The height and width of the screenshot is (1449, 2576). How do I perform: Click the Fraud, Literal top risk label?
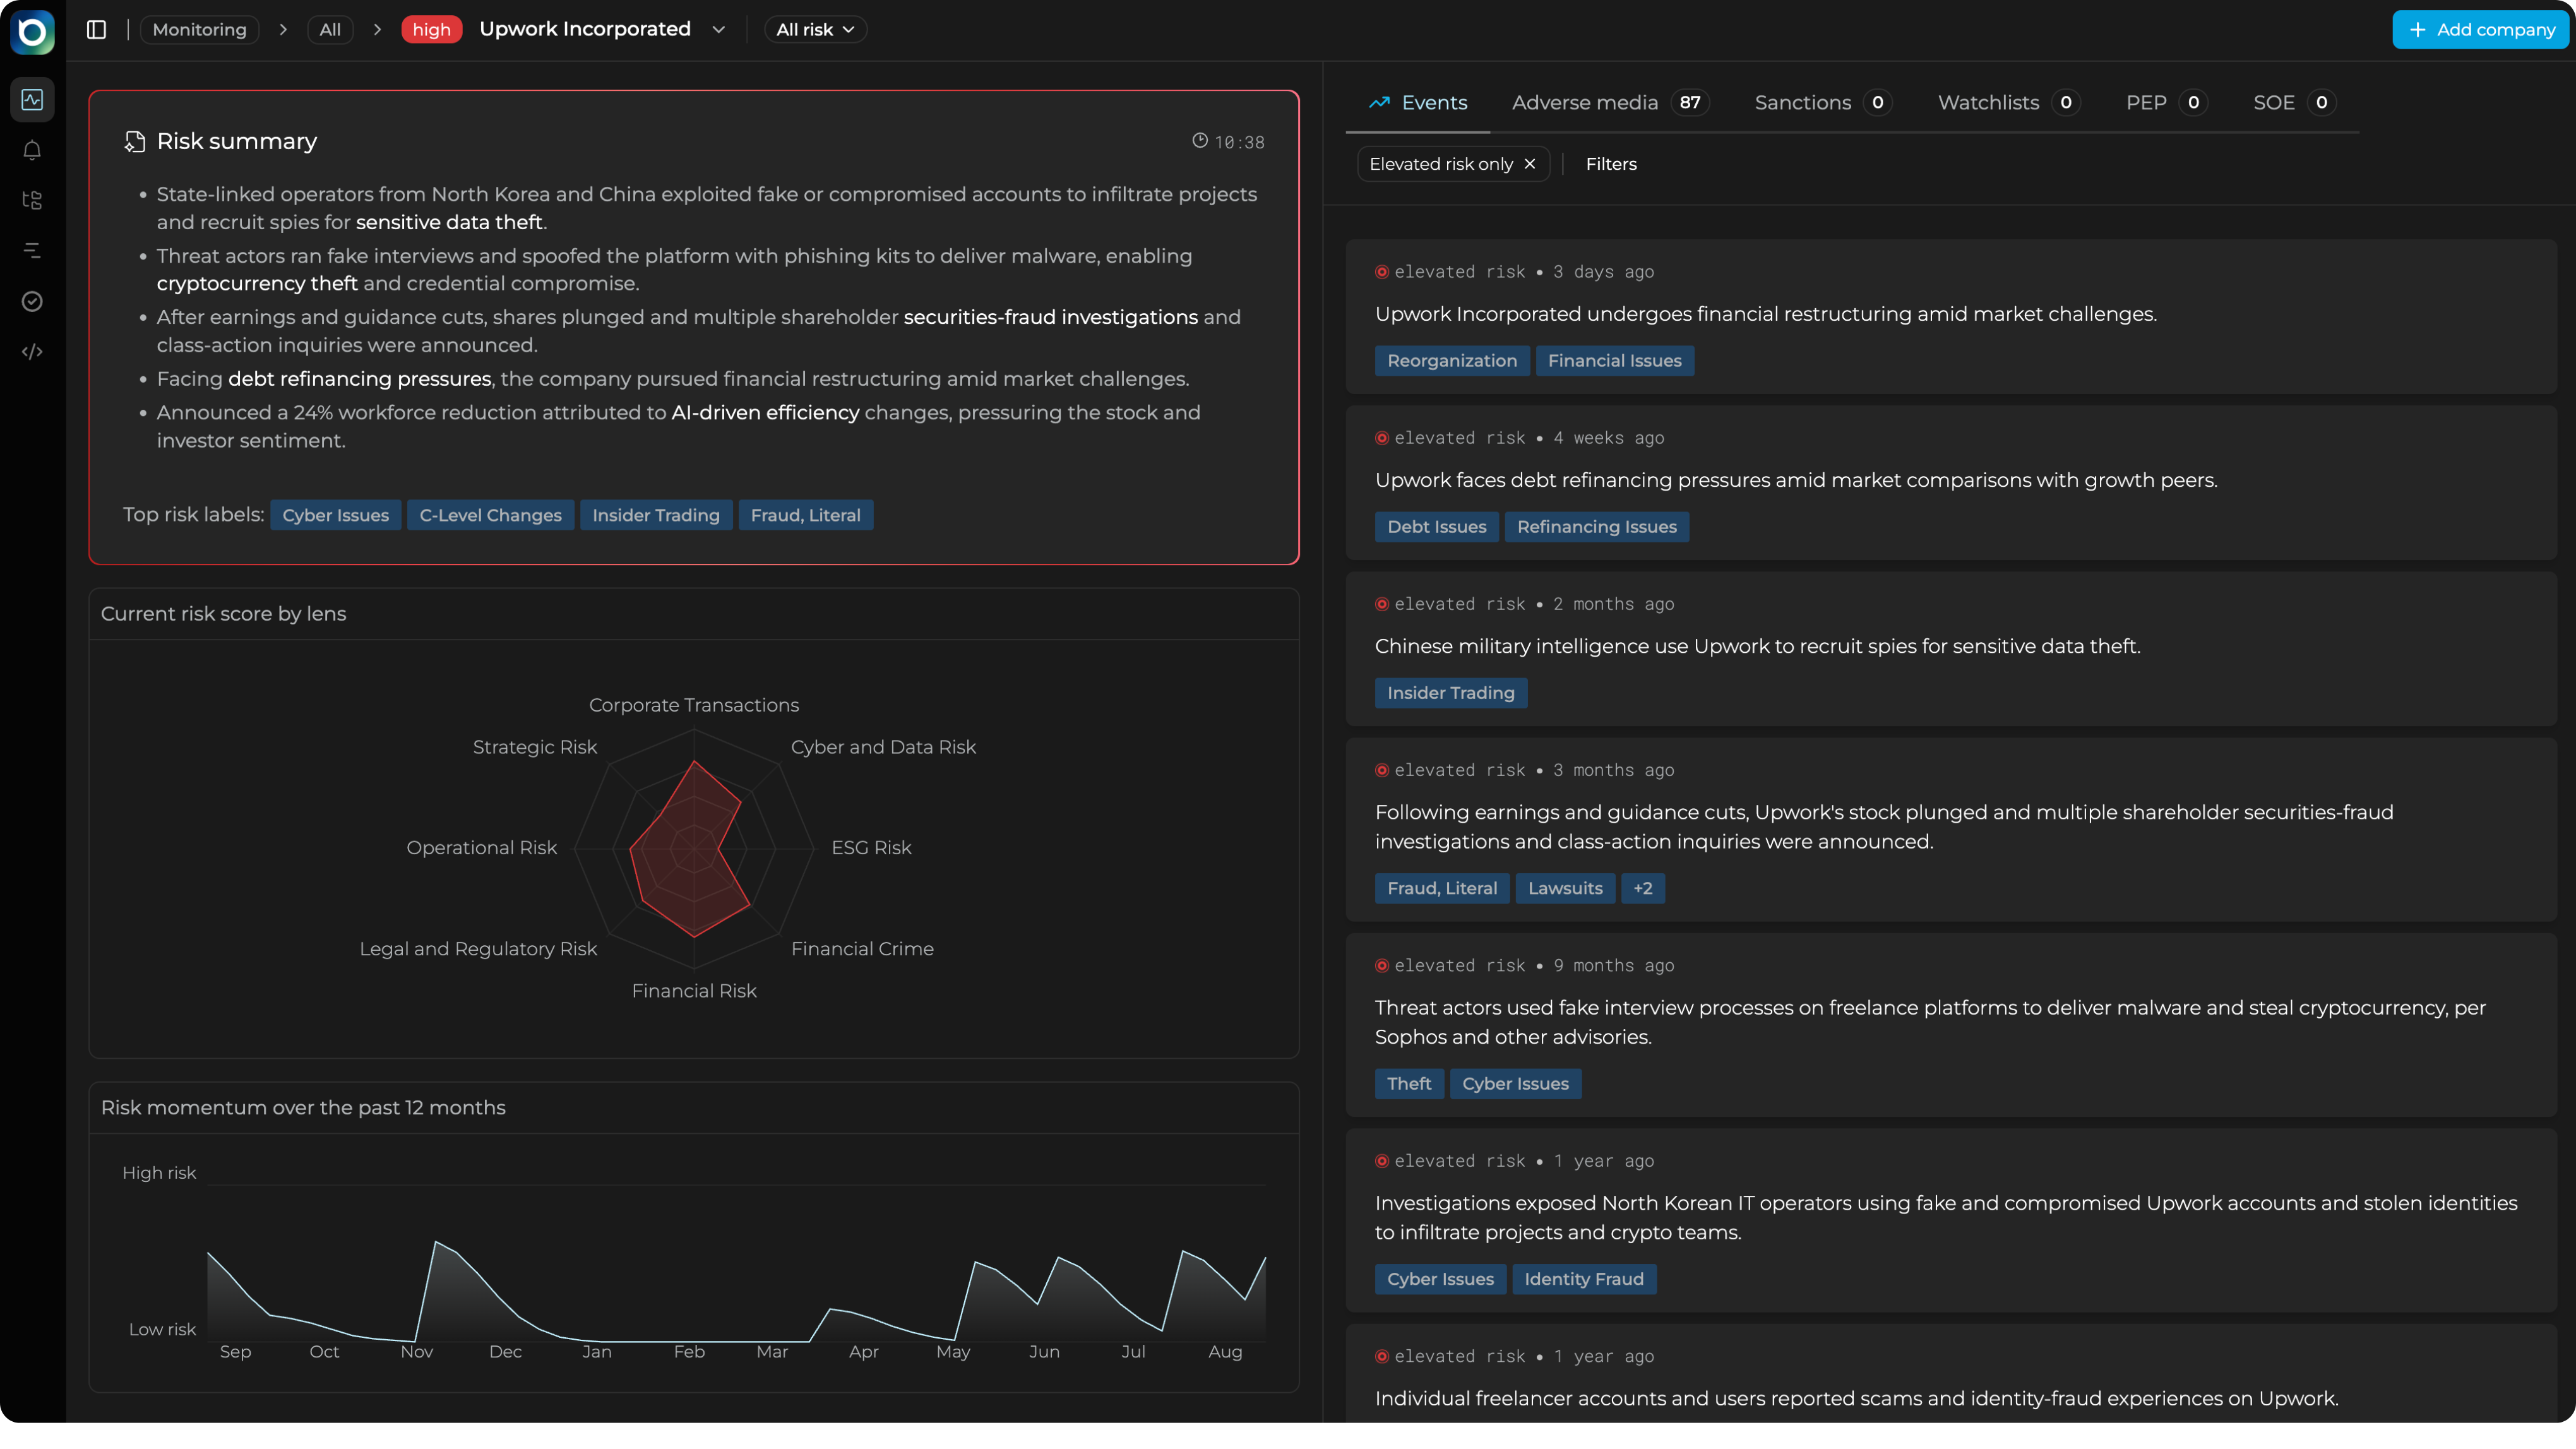805,515
